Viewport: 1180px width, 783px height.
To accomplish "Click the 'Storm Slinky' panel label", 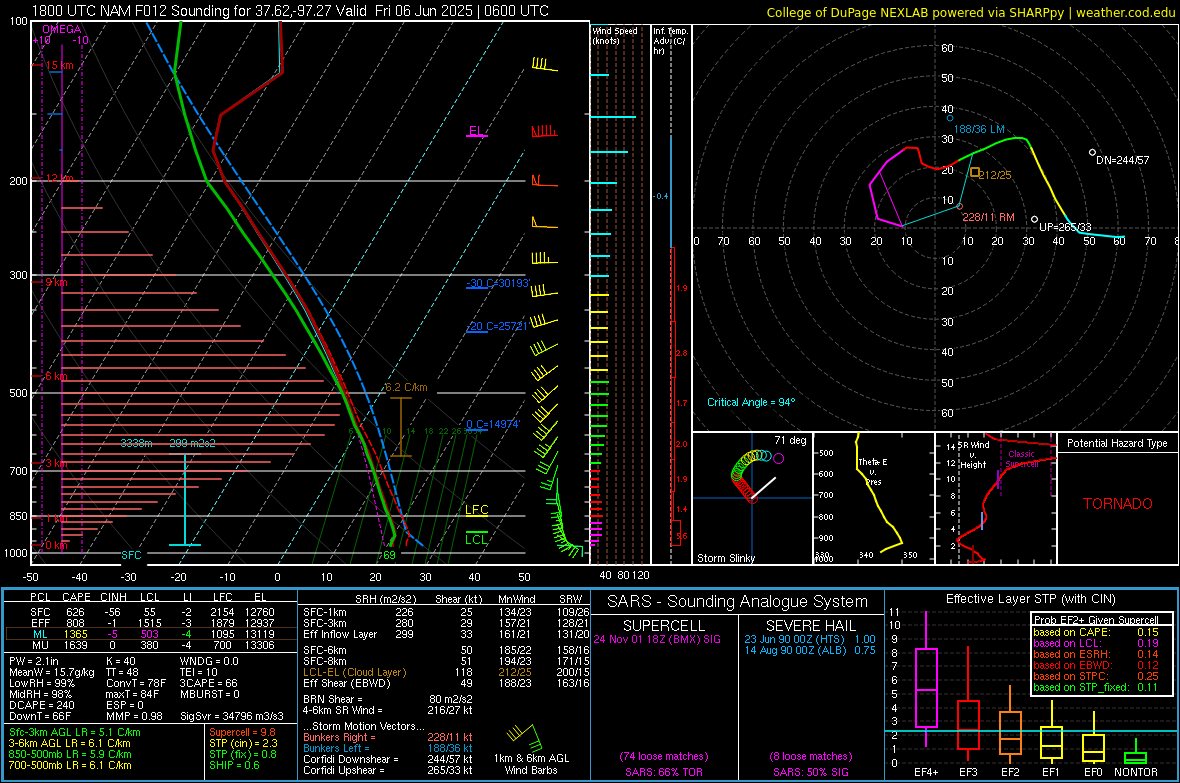I will pos(725,558).
